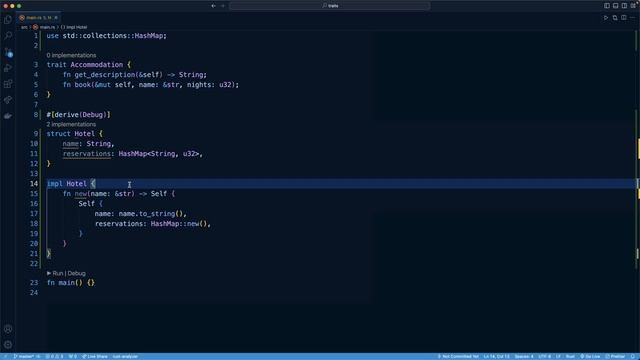640x360 pixels.
Task: Open errors and warnings count in status bar
Action: coord(54,356)
